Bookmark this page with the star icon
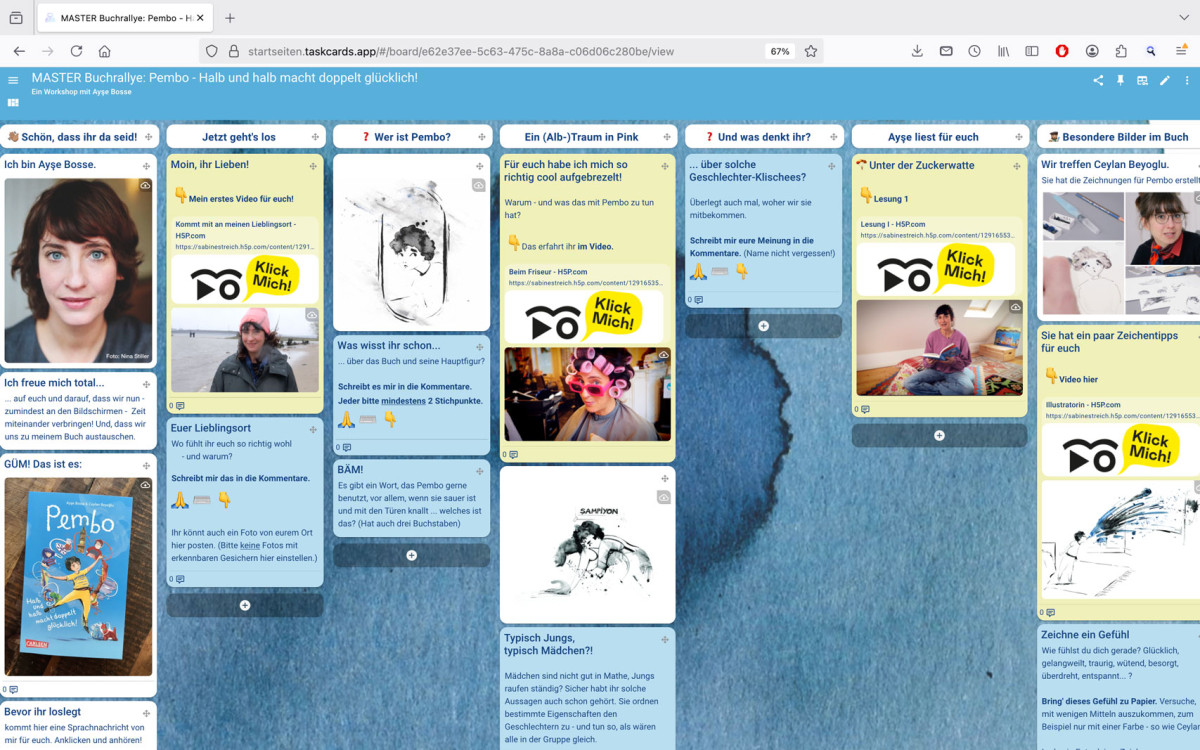This screenshot has width=1200, height=750. click(x=810, y=51)
